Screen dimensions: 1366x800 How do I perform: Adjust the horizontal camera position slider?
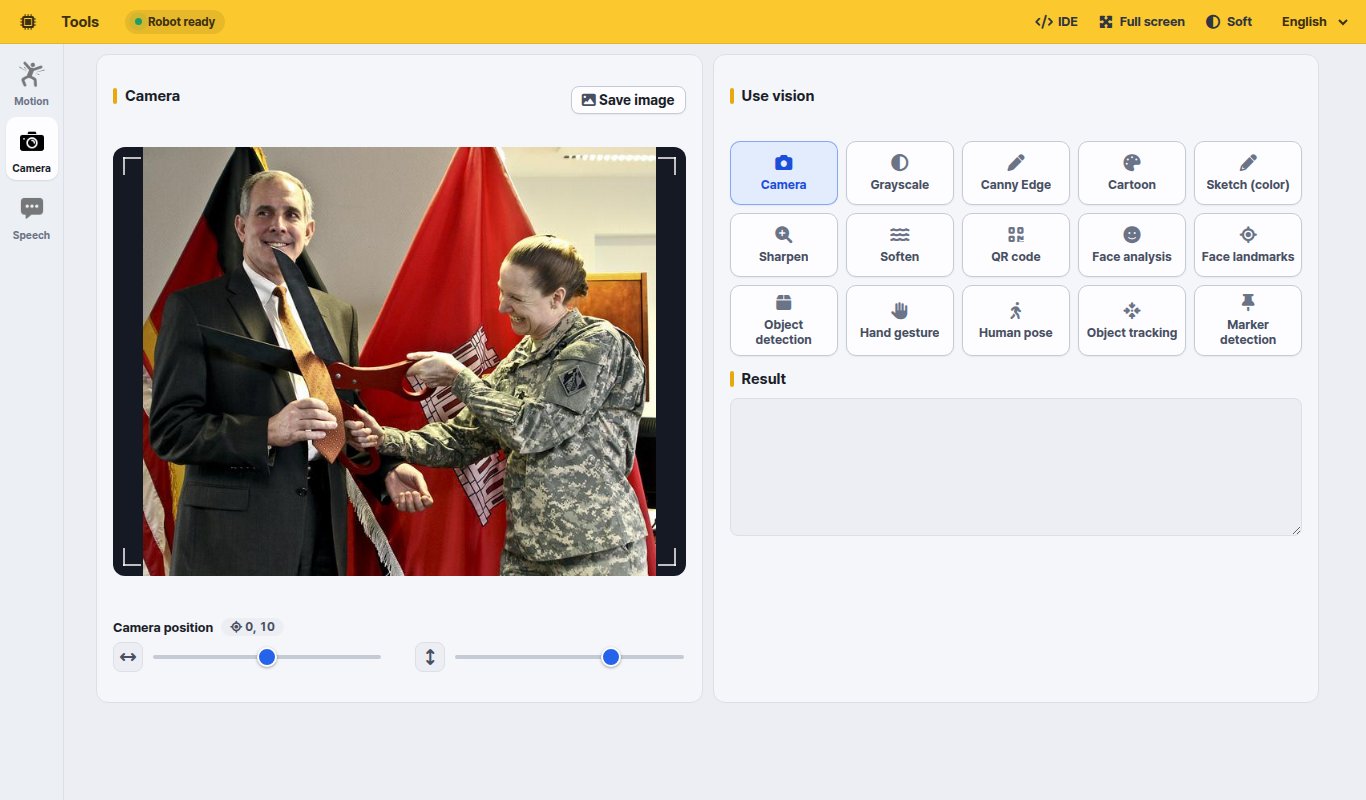(267, 657)
